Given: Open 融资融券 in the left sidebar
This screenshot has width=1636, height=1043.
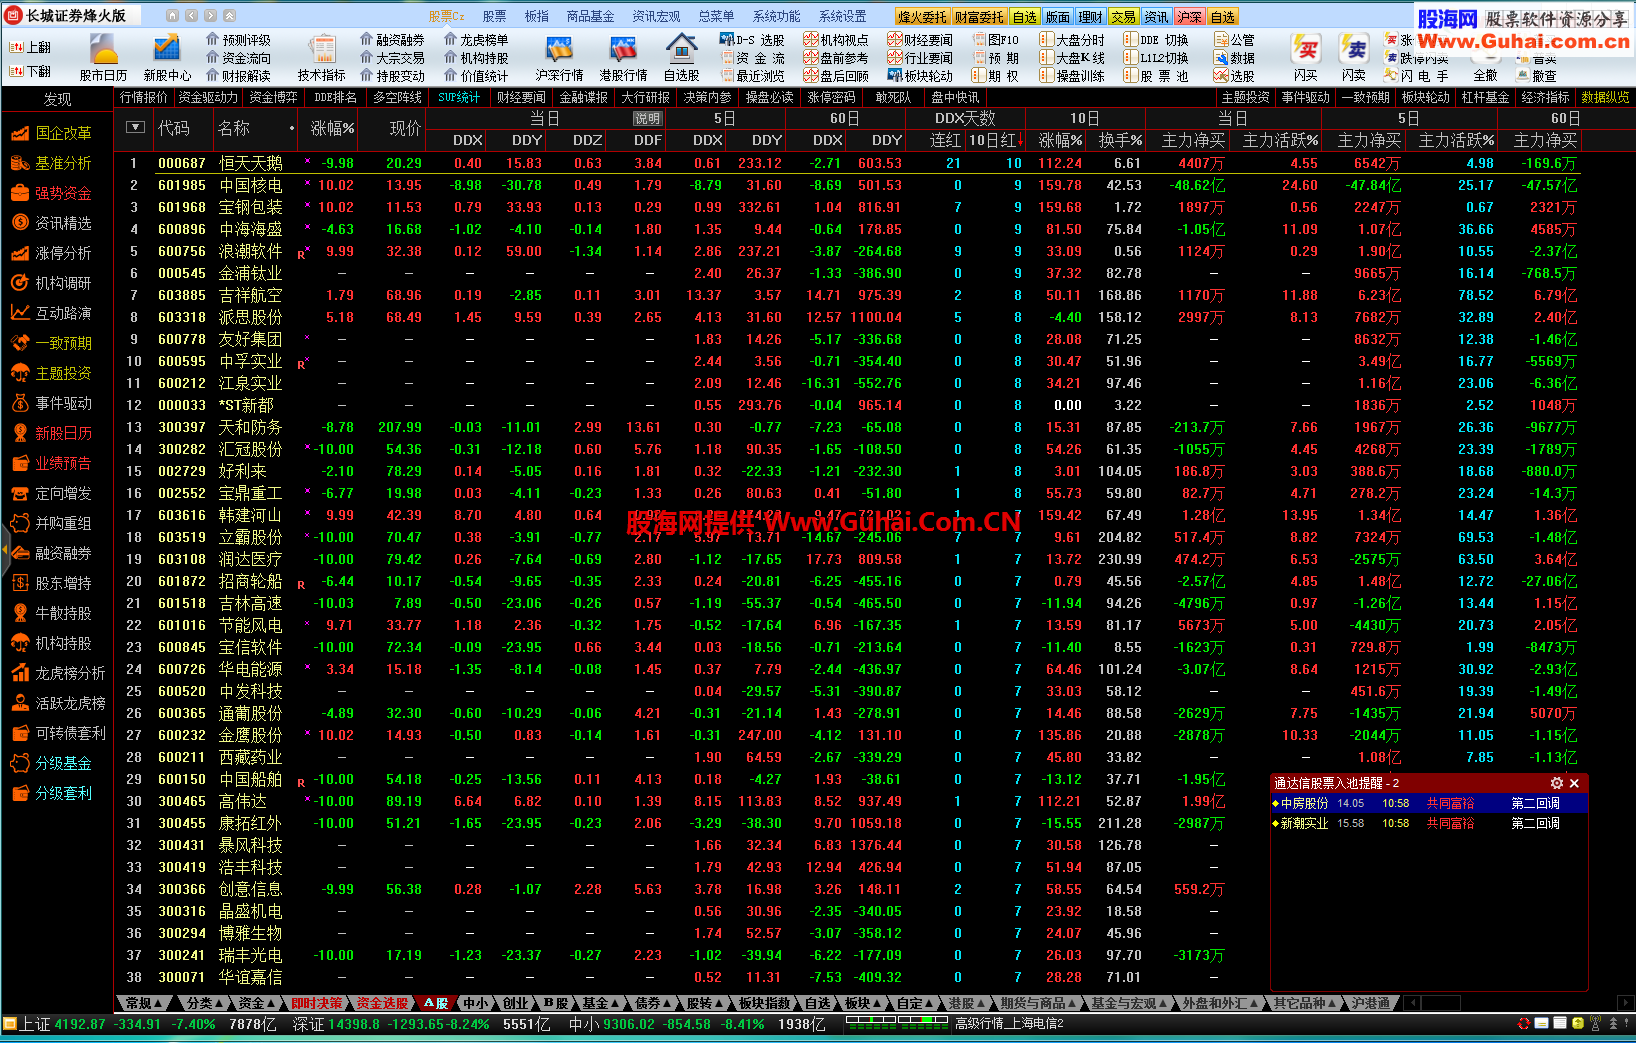Looking at the screenshot, I should 51,553.
